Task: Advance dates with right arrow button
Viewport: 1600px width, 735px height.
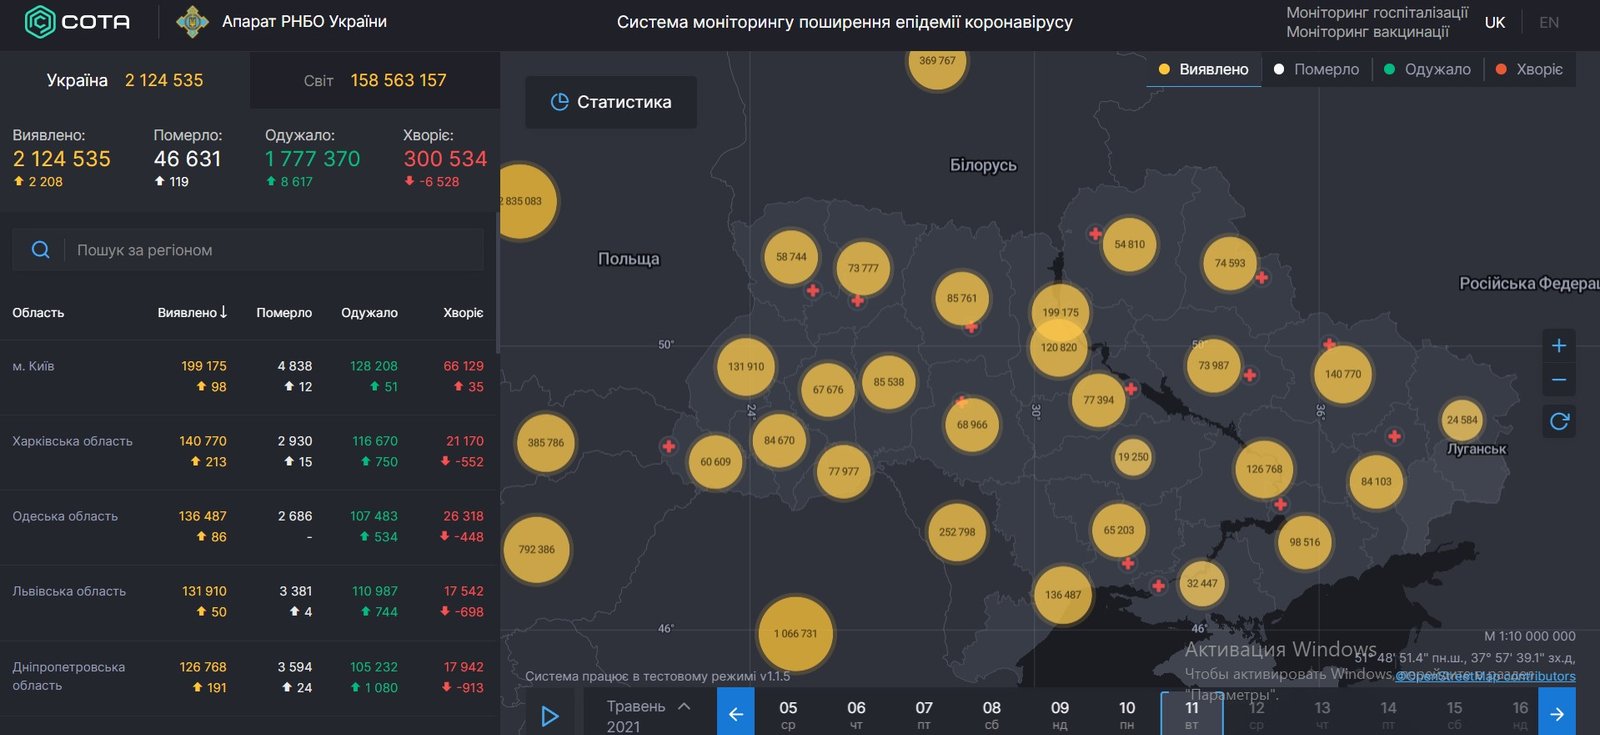Action: (x=1556, y=714)
